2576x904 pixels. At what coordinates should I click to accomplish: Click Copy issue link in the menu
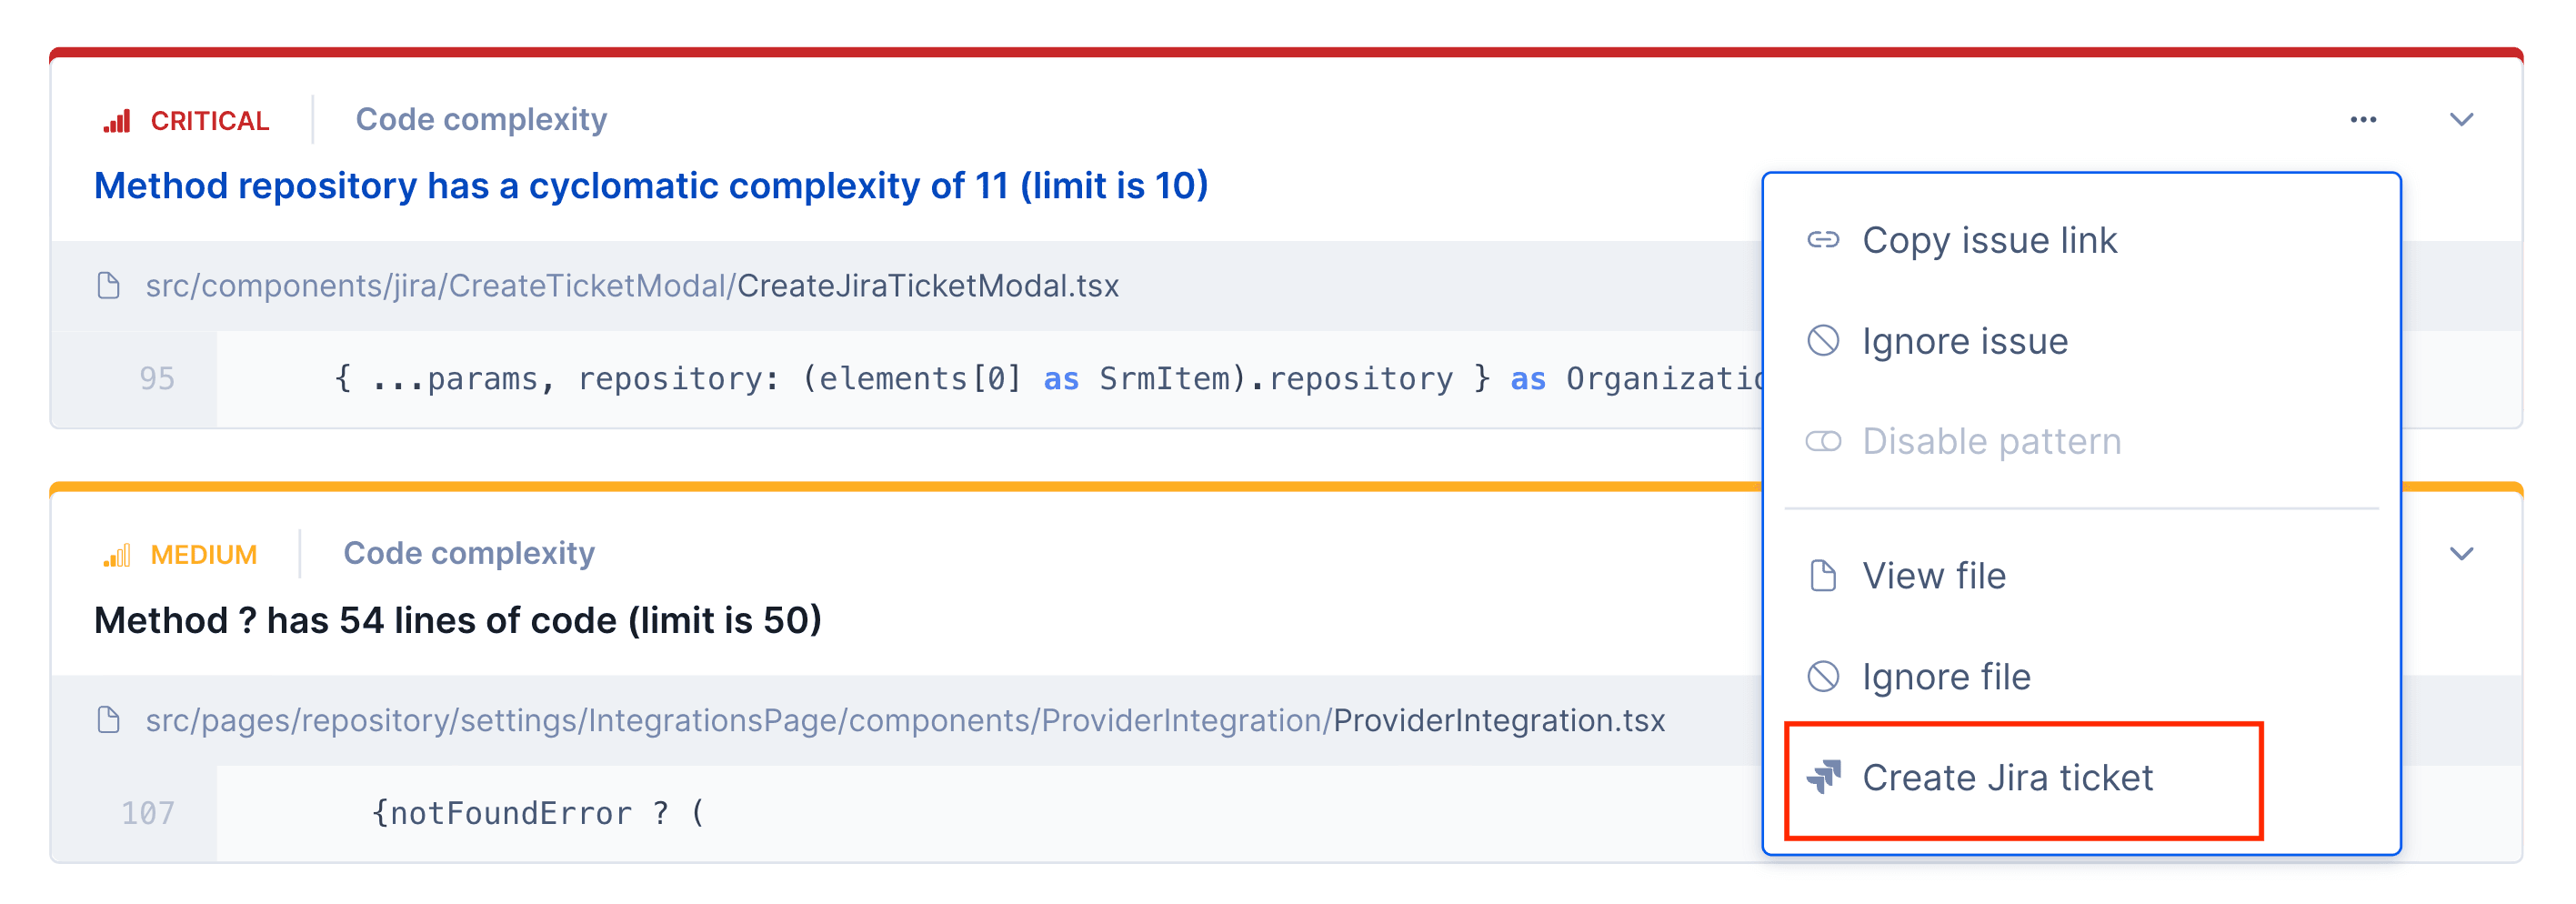tap(1990, 239)
